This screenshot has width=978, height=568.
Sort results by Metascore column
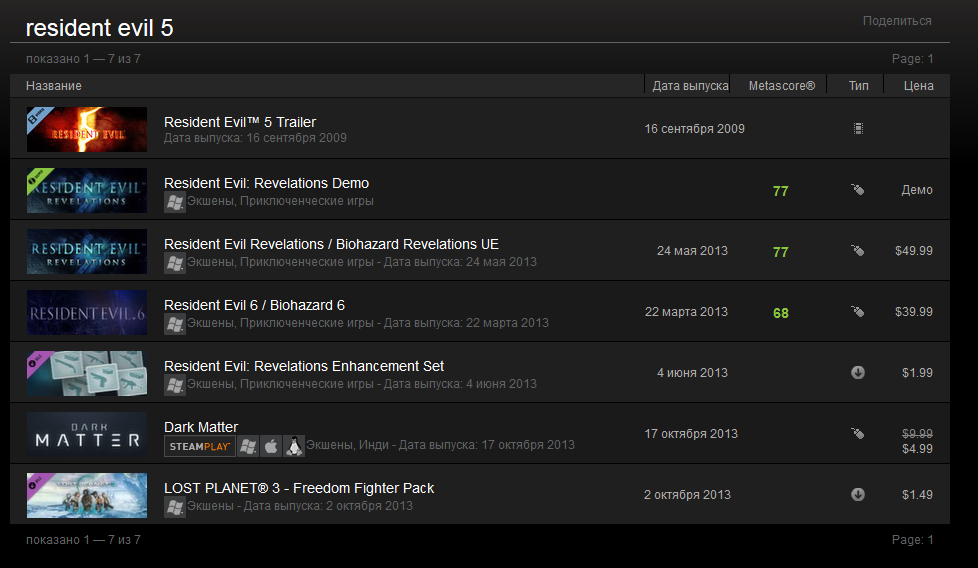pyautogui.click(x=781, y=86)
